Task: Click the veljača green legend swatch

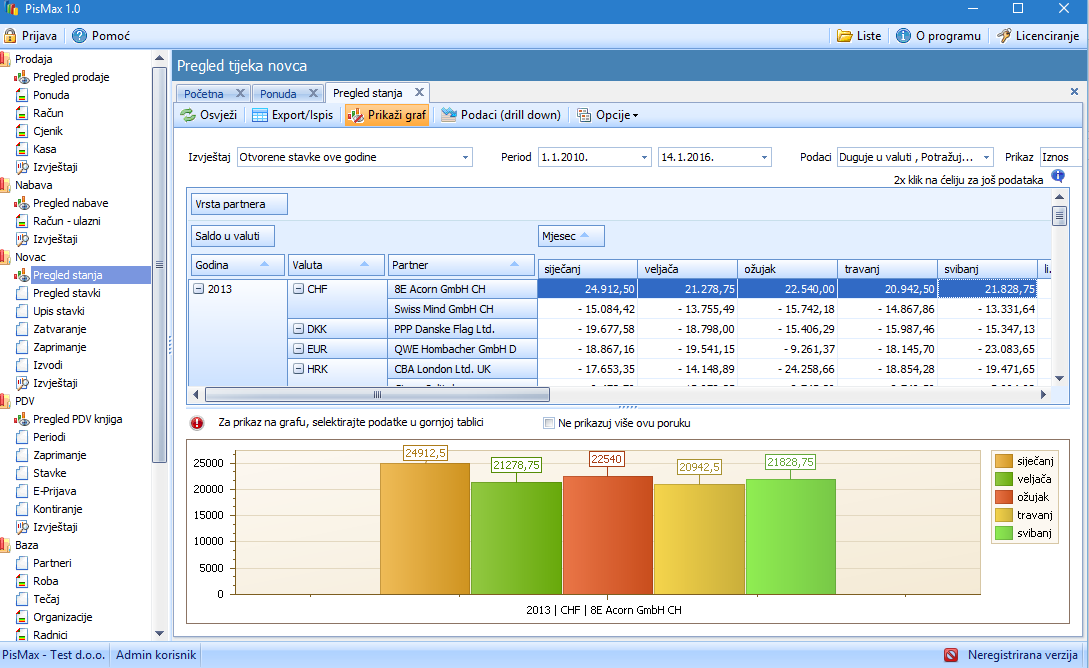Action: point(1004,479)
